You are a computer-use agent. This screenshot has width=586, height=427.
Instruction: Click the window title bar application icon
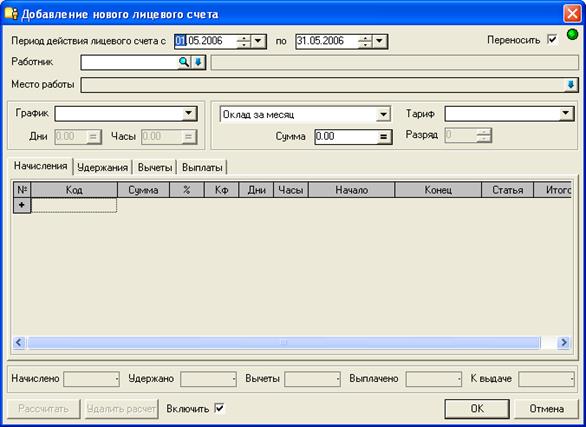pyautogui.click(x=11, y=13)
